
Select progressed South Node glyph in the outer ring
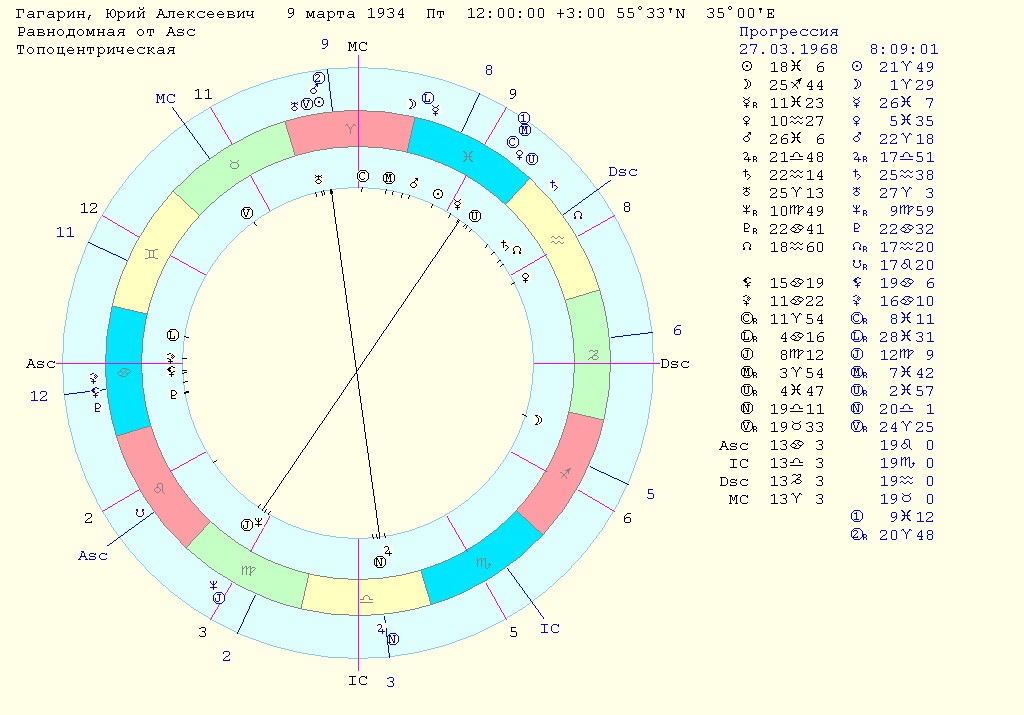point(139,513)
